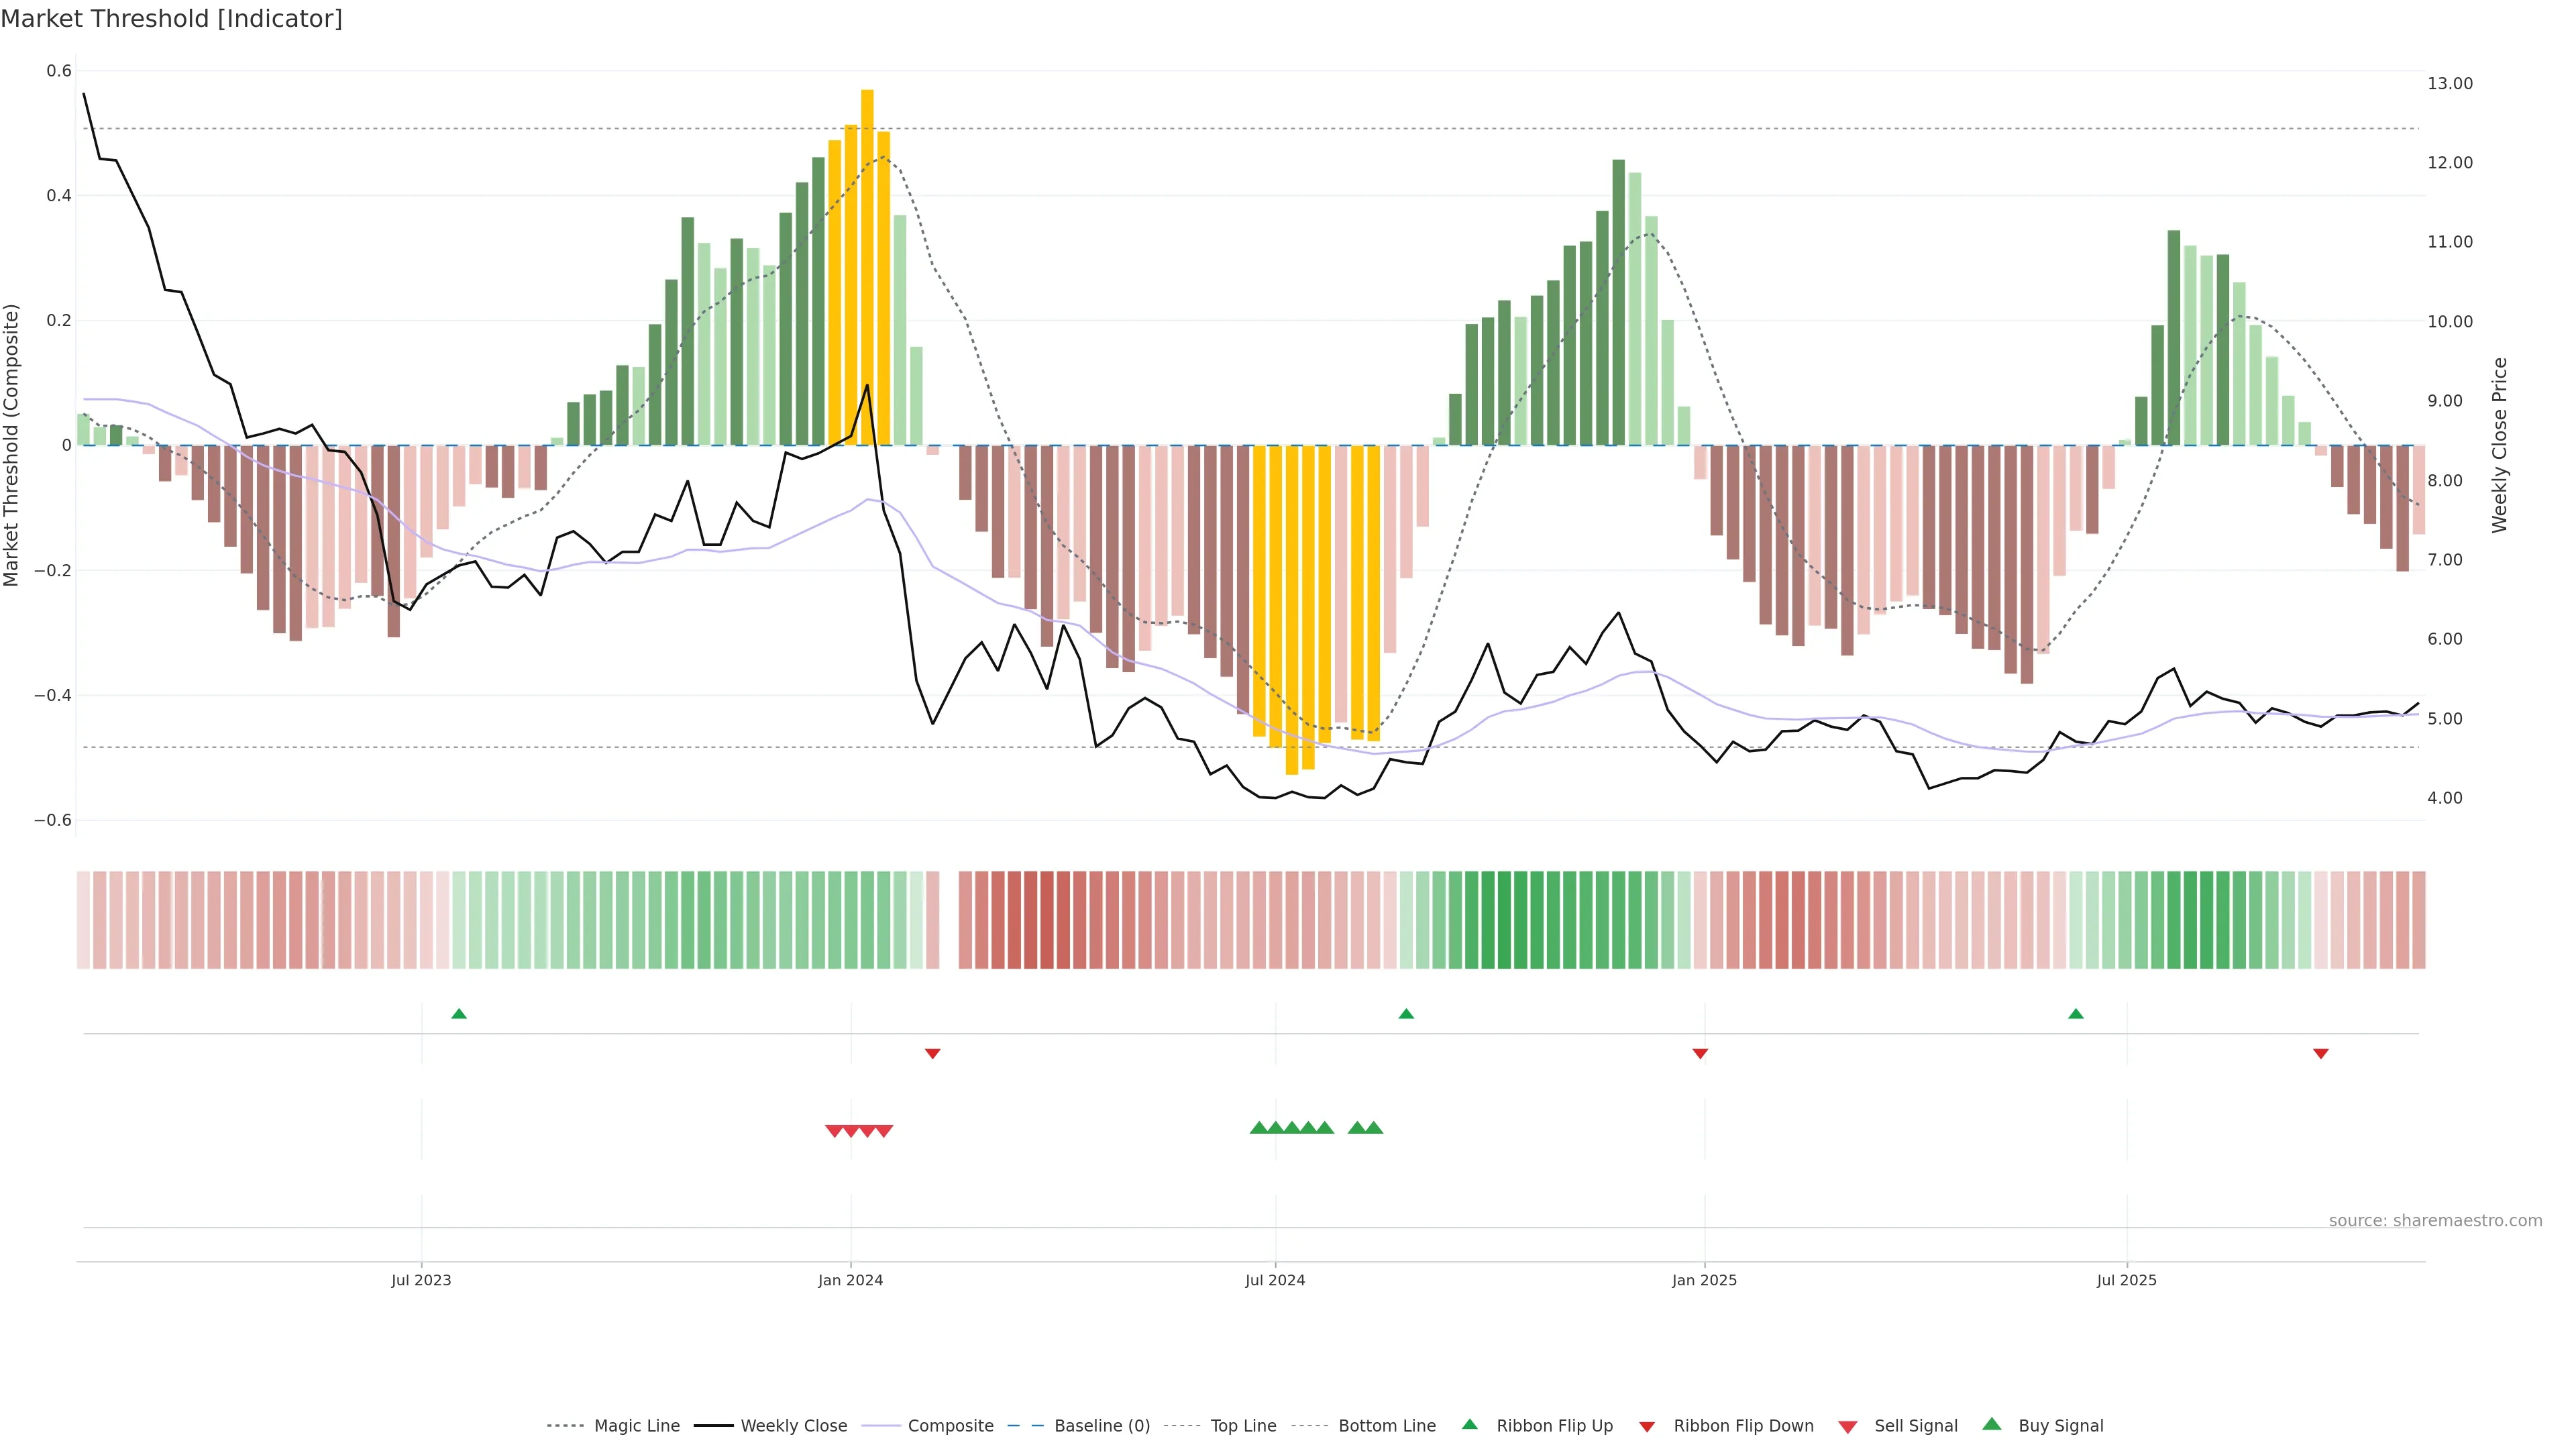Screen dimensions: 2576x1449
Task: Click the Sell Signal legend triangle icon
Action: (x=1848, y=1427)
